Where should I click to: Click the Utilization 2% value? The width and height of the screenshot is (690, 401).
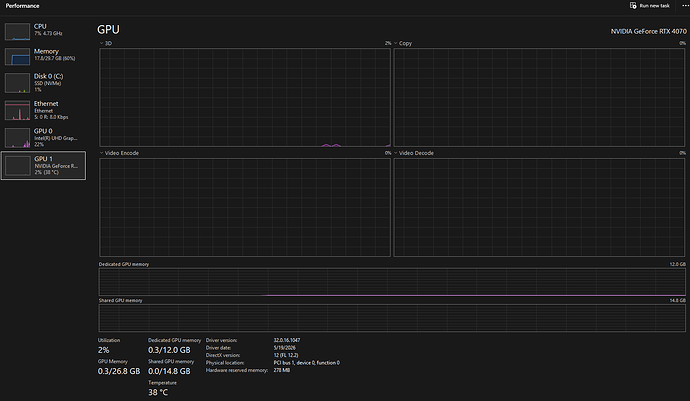[x=103, y=350]
